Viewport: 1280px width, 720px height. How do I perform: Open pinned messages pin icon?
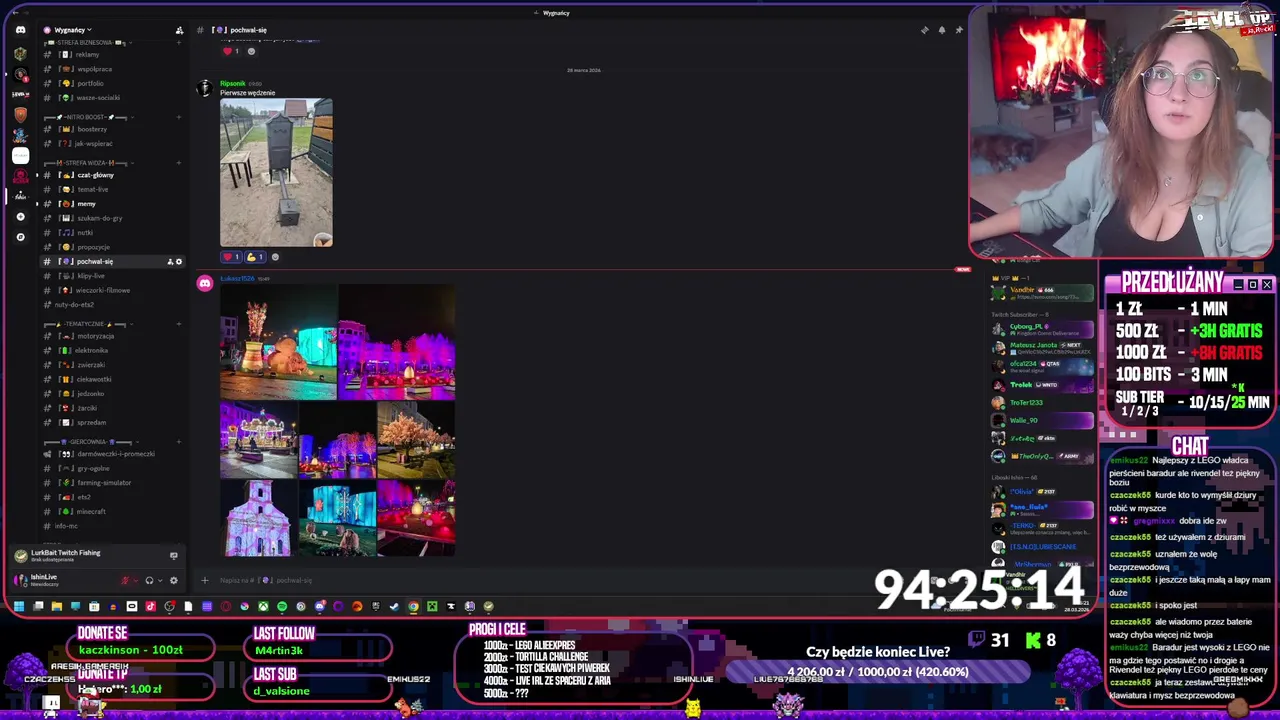click(x=958, y=30)
